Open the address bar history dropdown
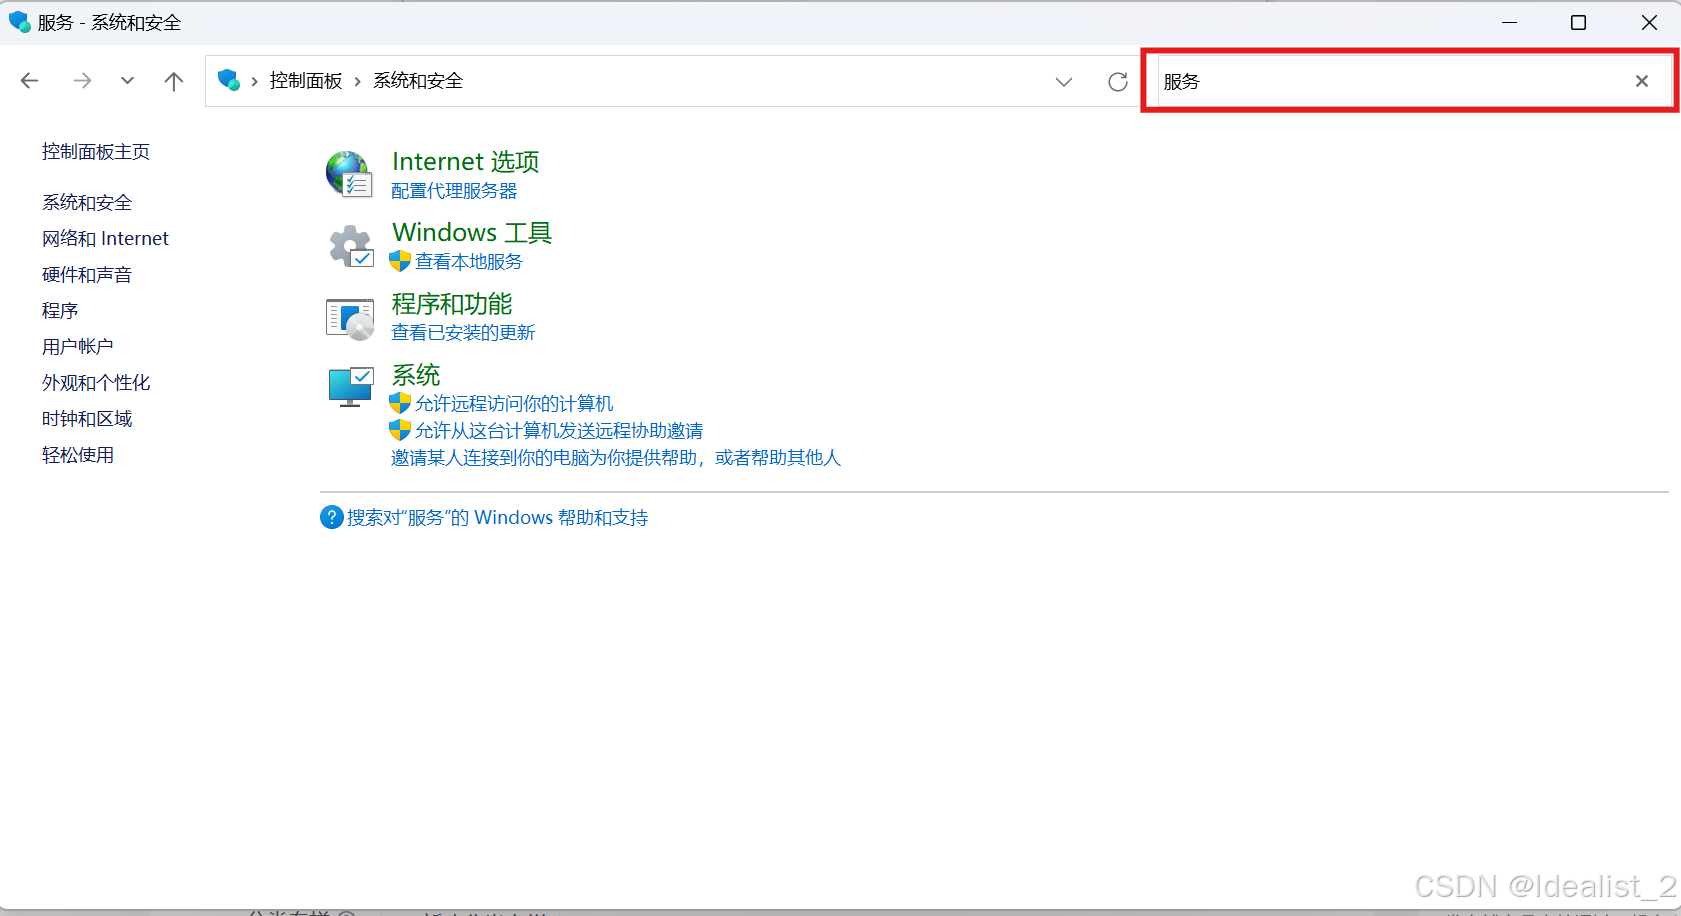The image size is (1681, 916). (1064, 82)
